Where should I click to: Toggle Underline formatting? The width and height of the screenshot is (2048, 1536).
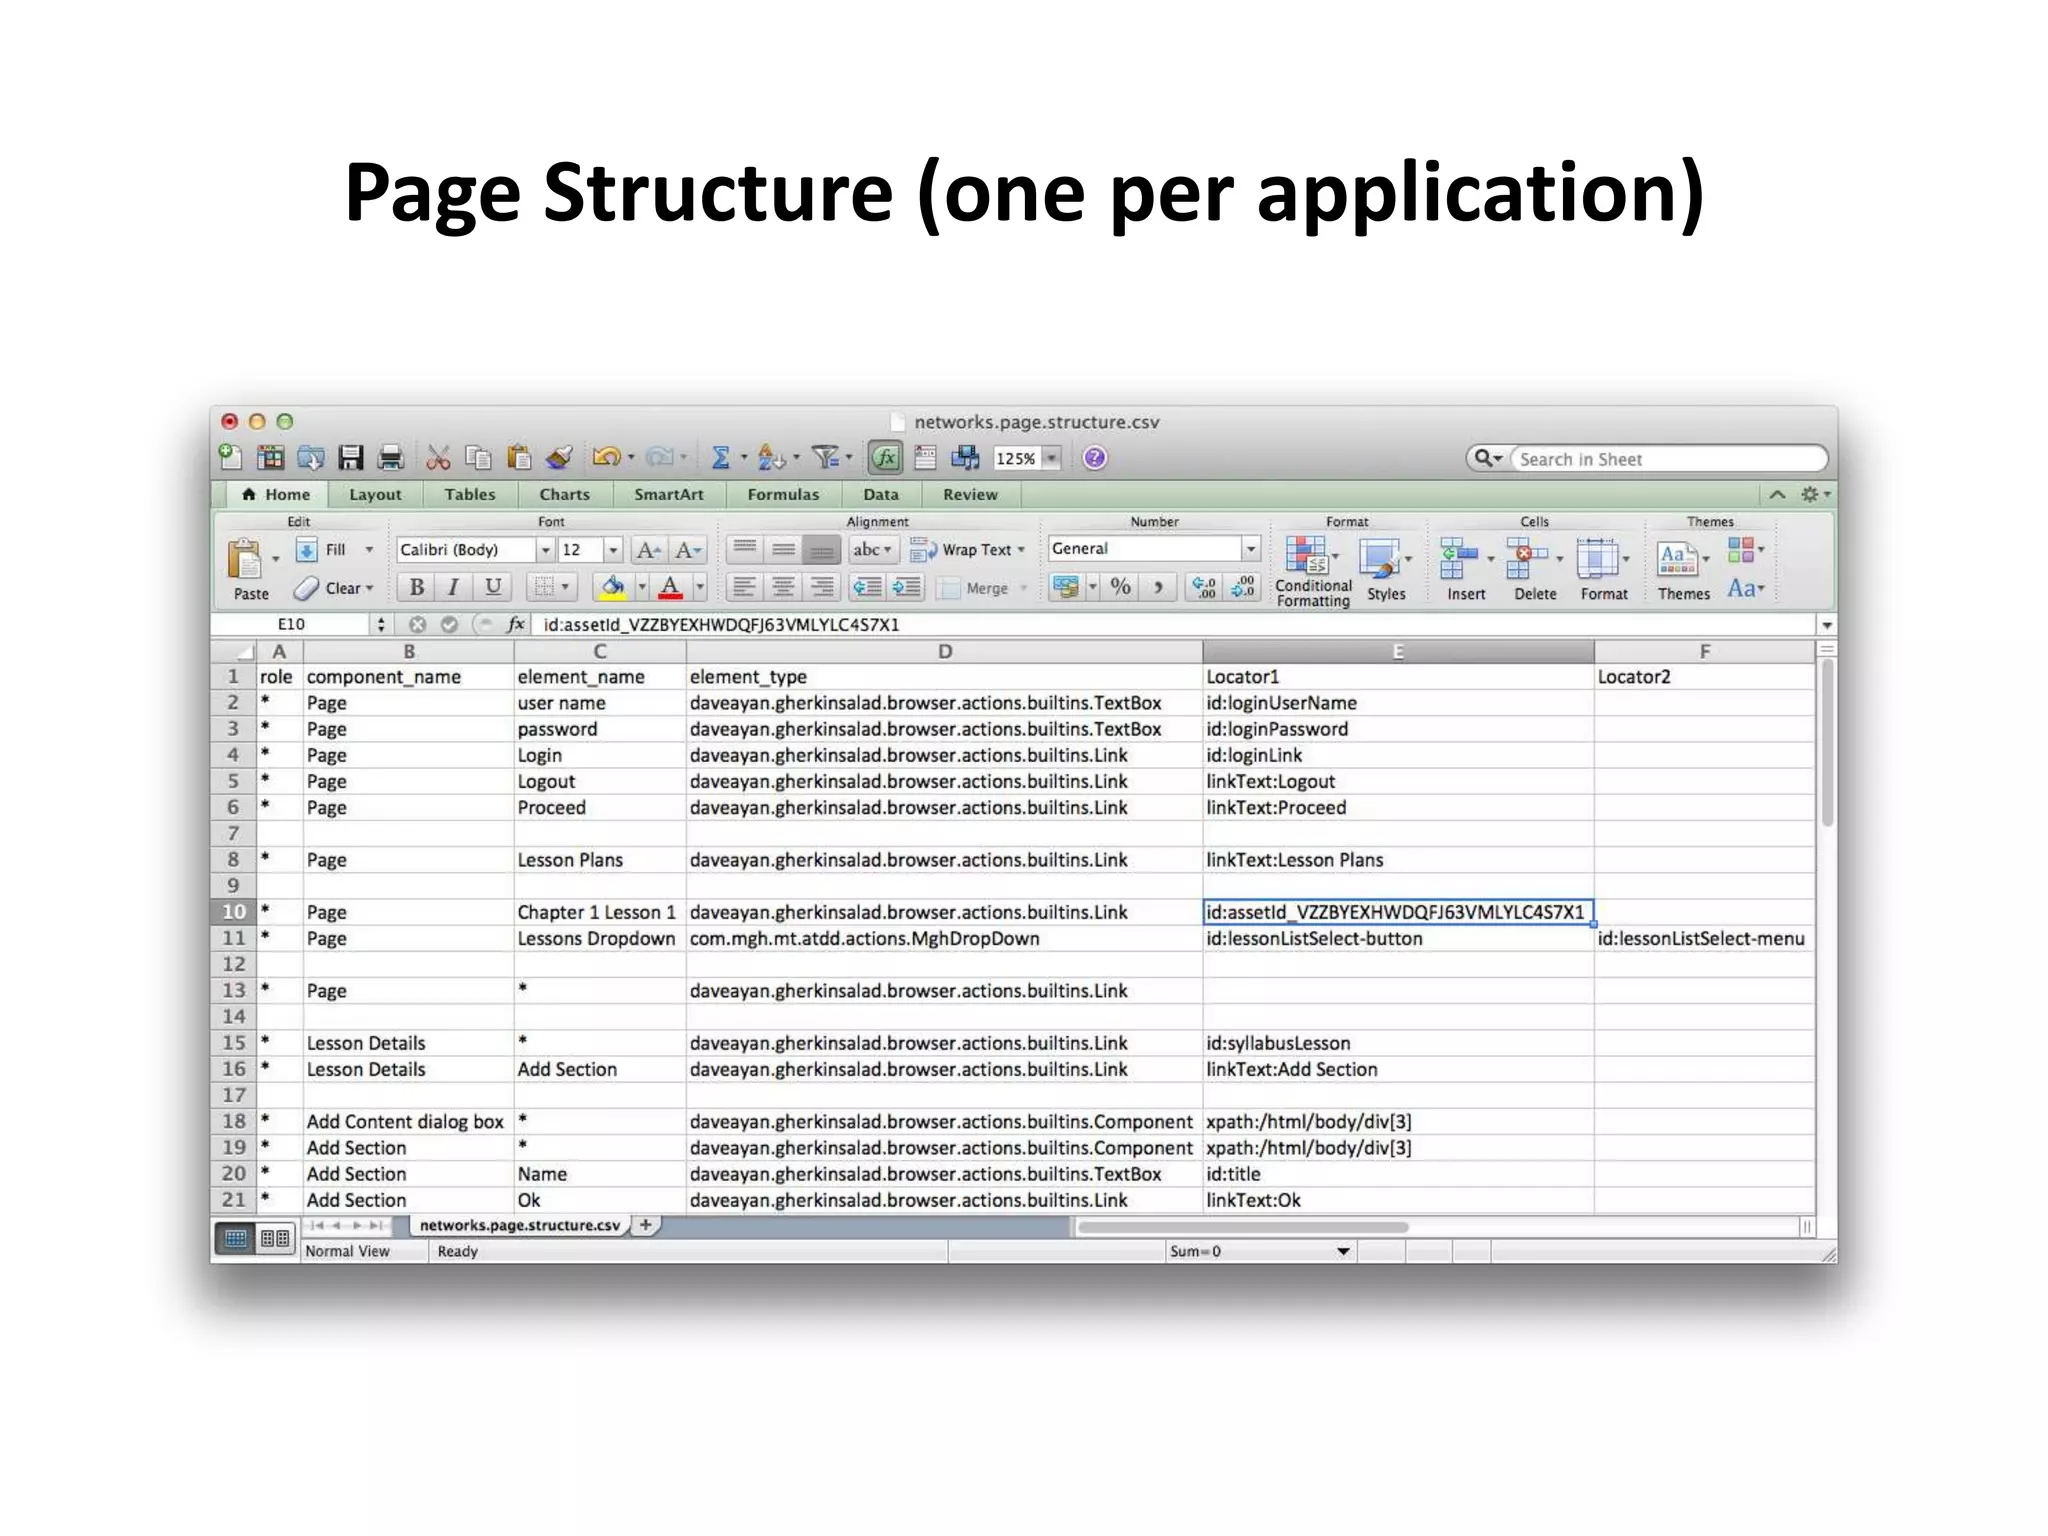(x=492, y=587)
